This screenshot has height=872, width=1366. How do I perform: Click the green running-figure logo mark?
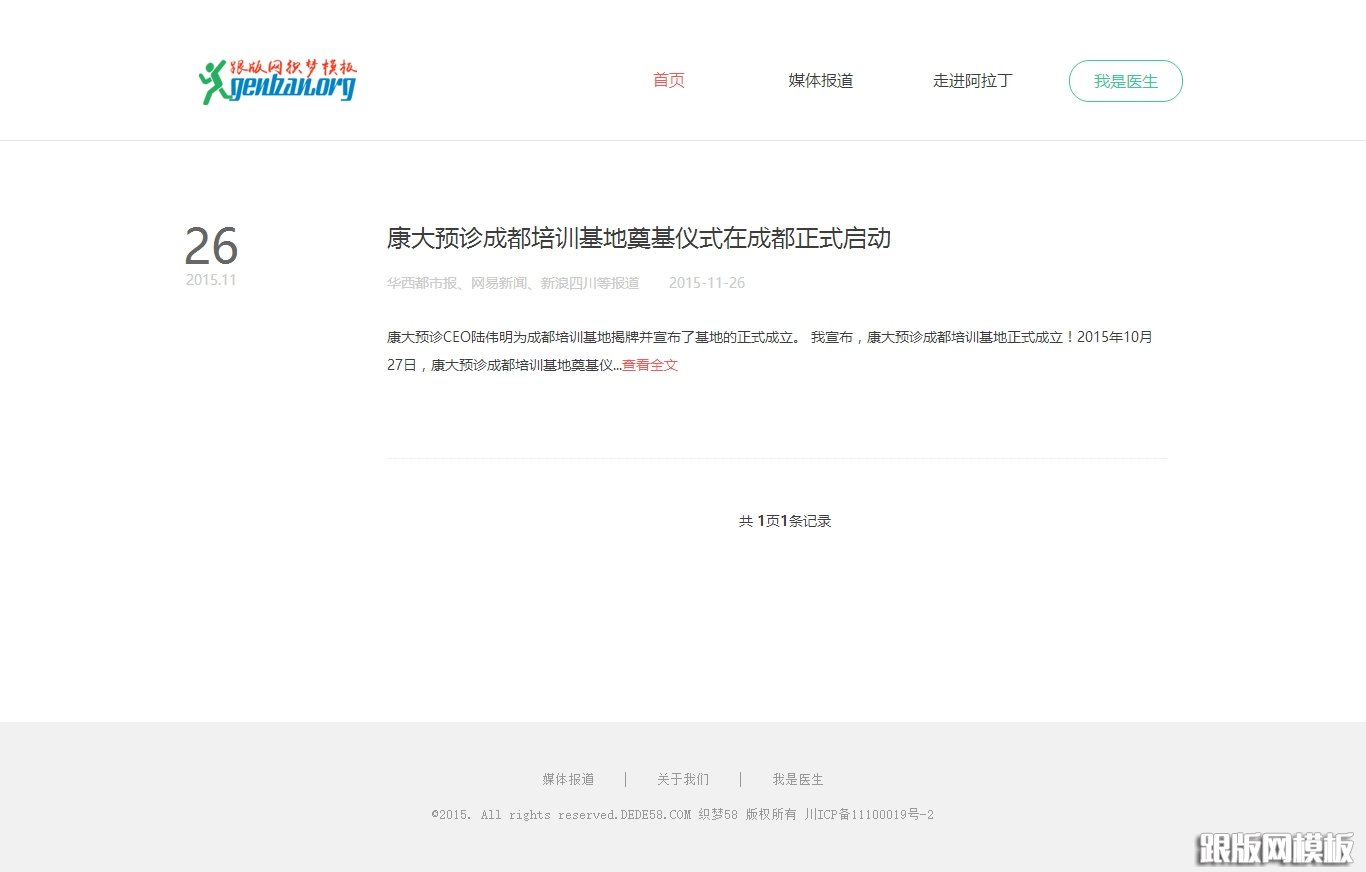[x=213, y=80]
